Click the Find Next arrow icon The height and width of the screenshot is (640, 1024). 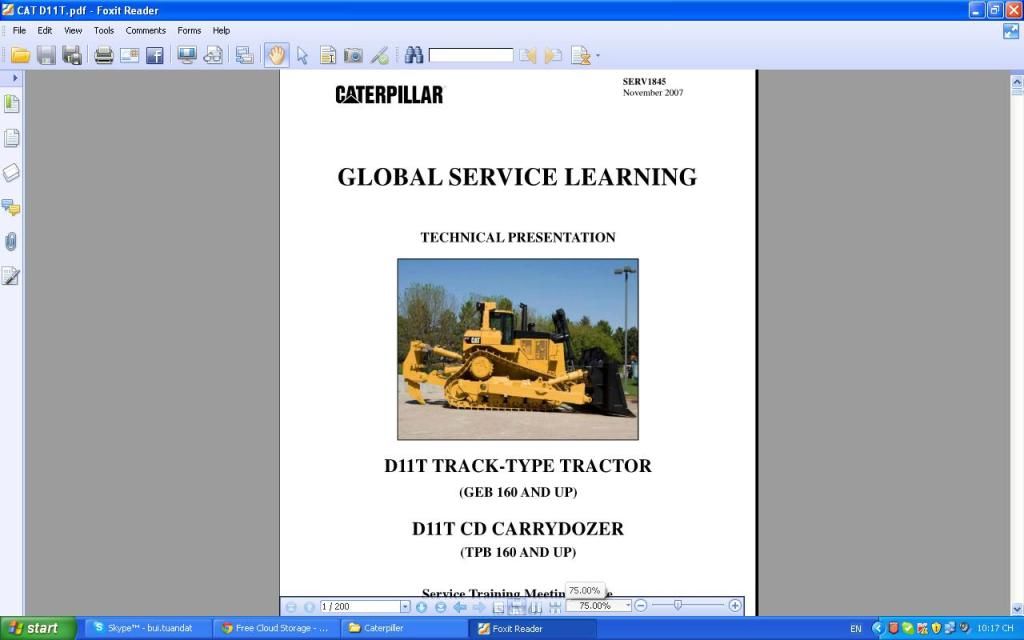pos(553,56)
